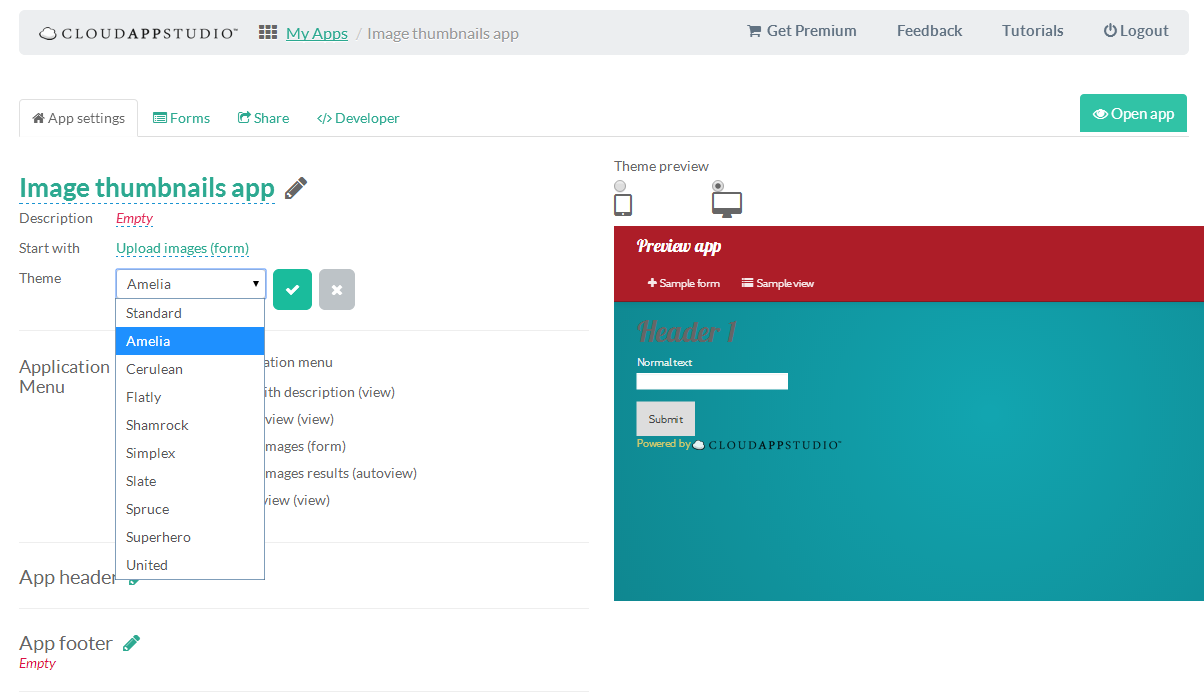Select the Flatly theme from the dropdown
The image size is (1204, 698).
(x=143, y=396)
